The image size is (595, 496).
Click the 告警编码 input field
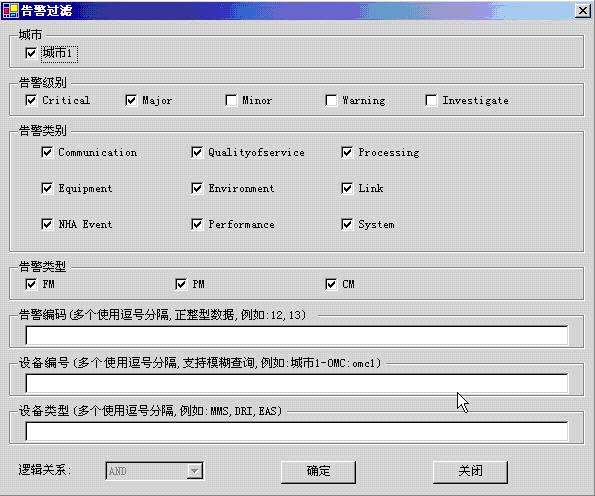click(297, 335)
